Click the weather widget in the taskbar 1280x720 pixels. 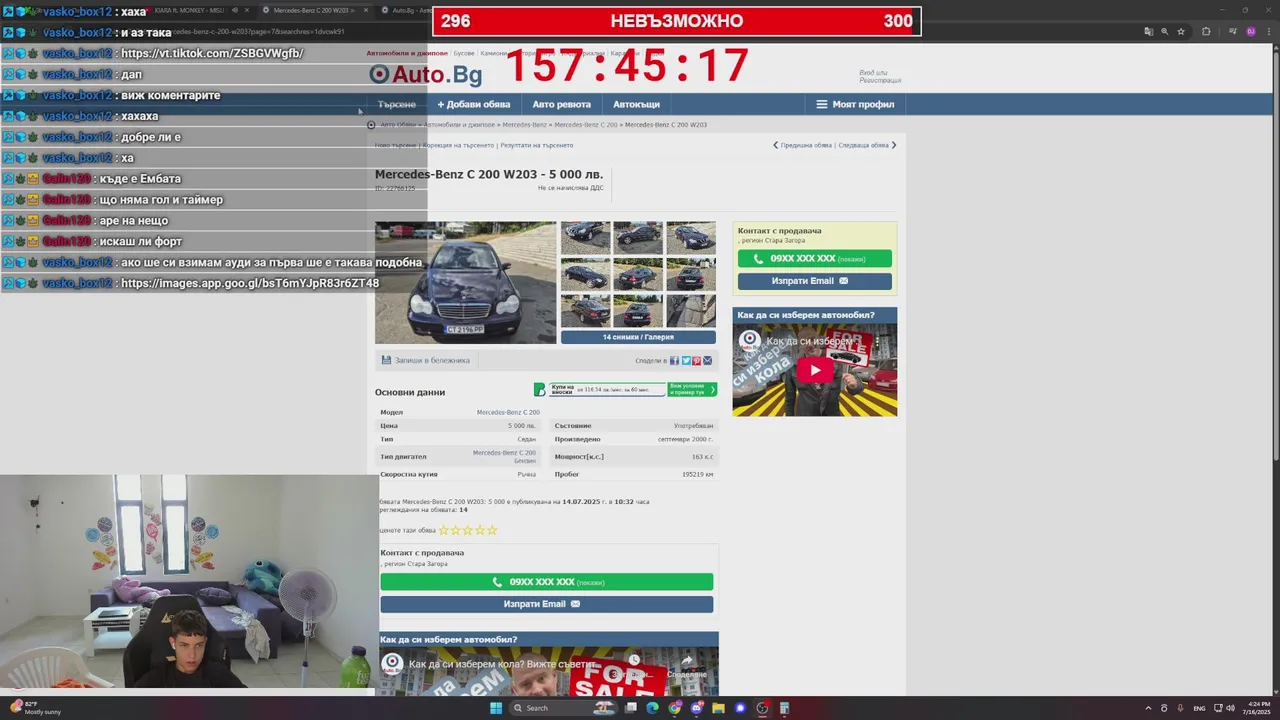click(35, 708)
